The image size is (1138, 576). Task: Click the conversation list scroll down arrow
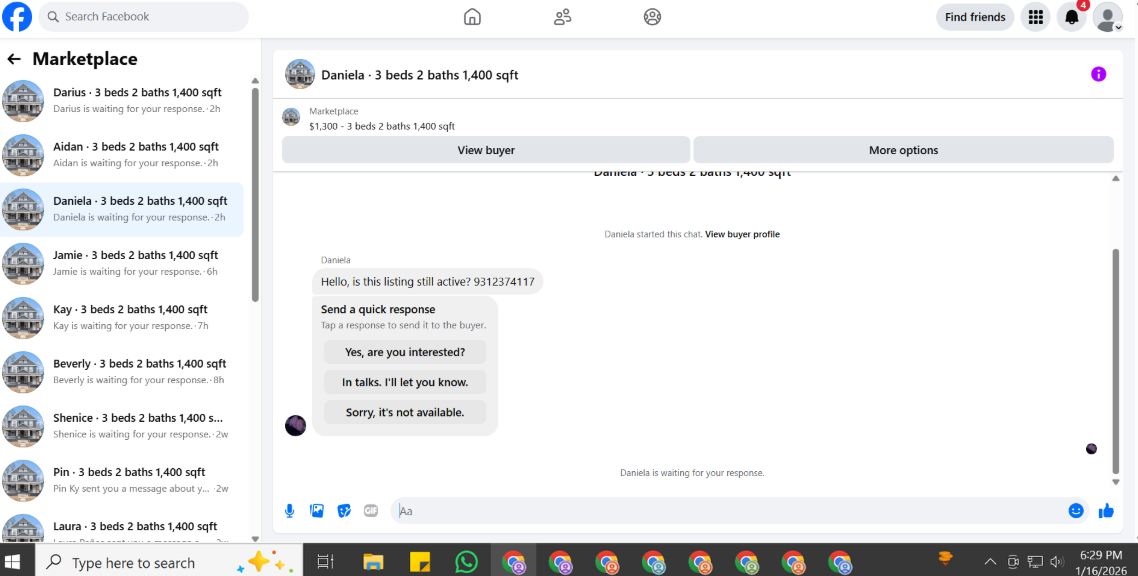(255, 538)
